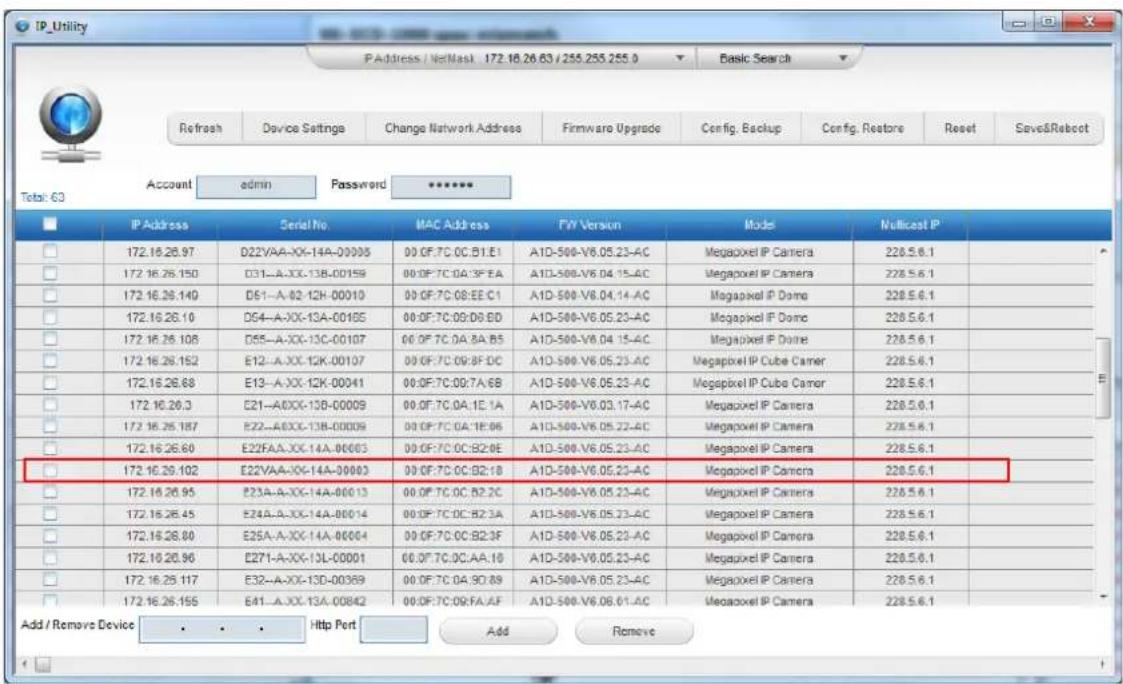Click the Account input field
The width and height of the screenshot is (1123, 684).
256,186
